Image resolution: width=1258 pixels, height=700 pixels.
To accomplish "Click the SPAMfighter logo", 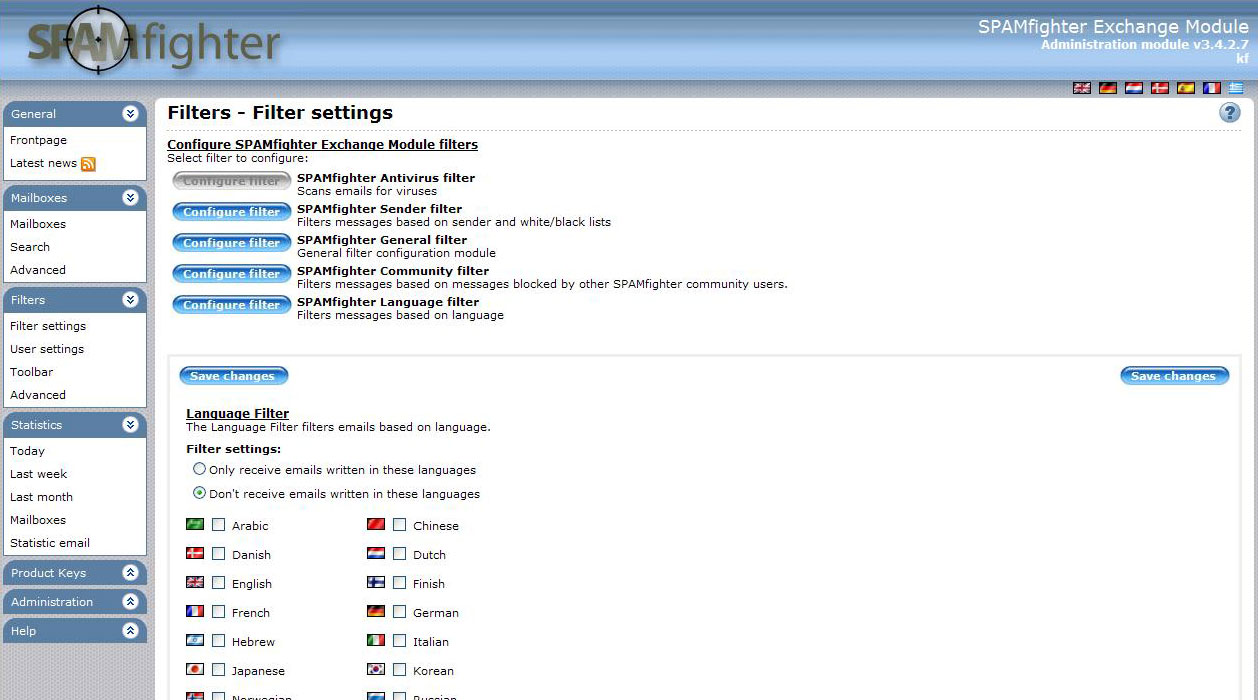I will 153,42.
